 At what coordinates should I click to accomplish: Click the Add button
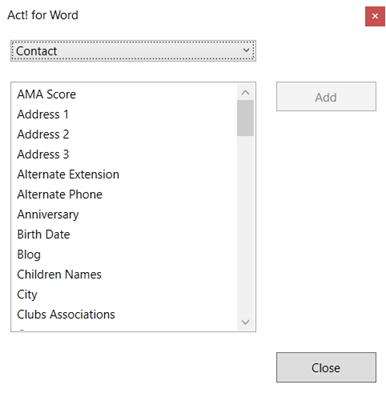coord(326,97)
